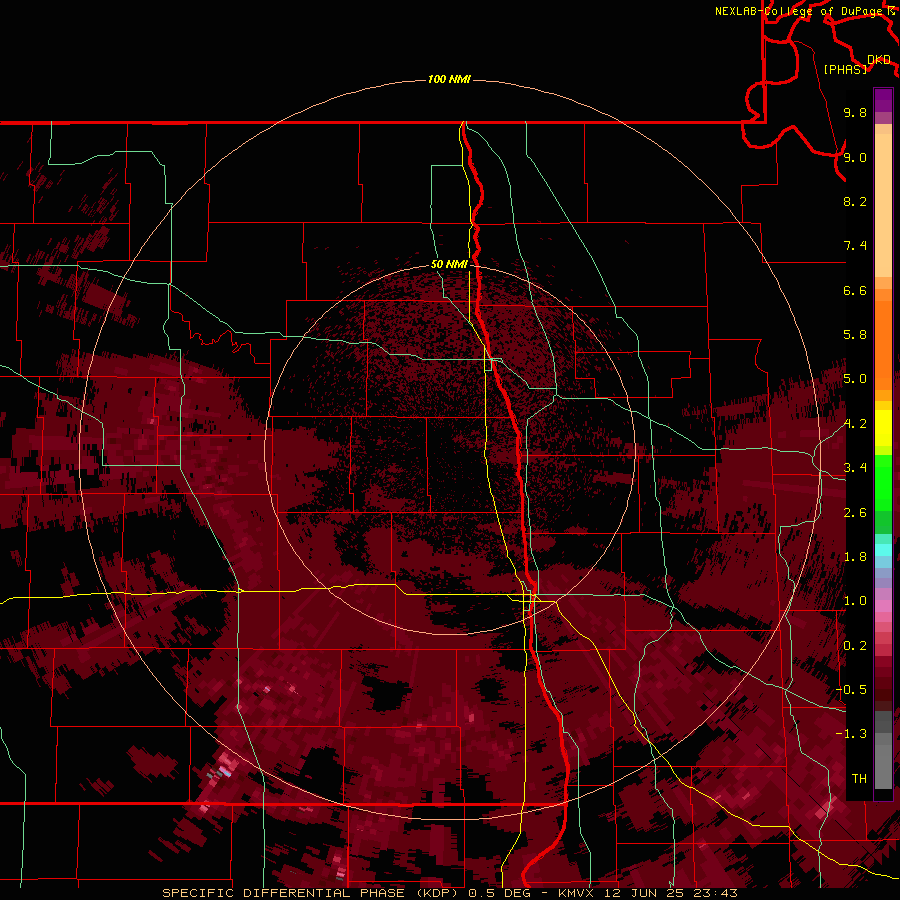The height and width of the screenshot is (900, 900).
Task: Click the 4.2 value on the color scale
Action: tap(855, 424)
